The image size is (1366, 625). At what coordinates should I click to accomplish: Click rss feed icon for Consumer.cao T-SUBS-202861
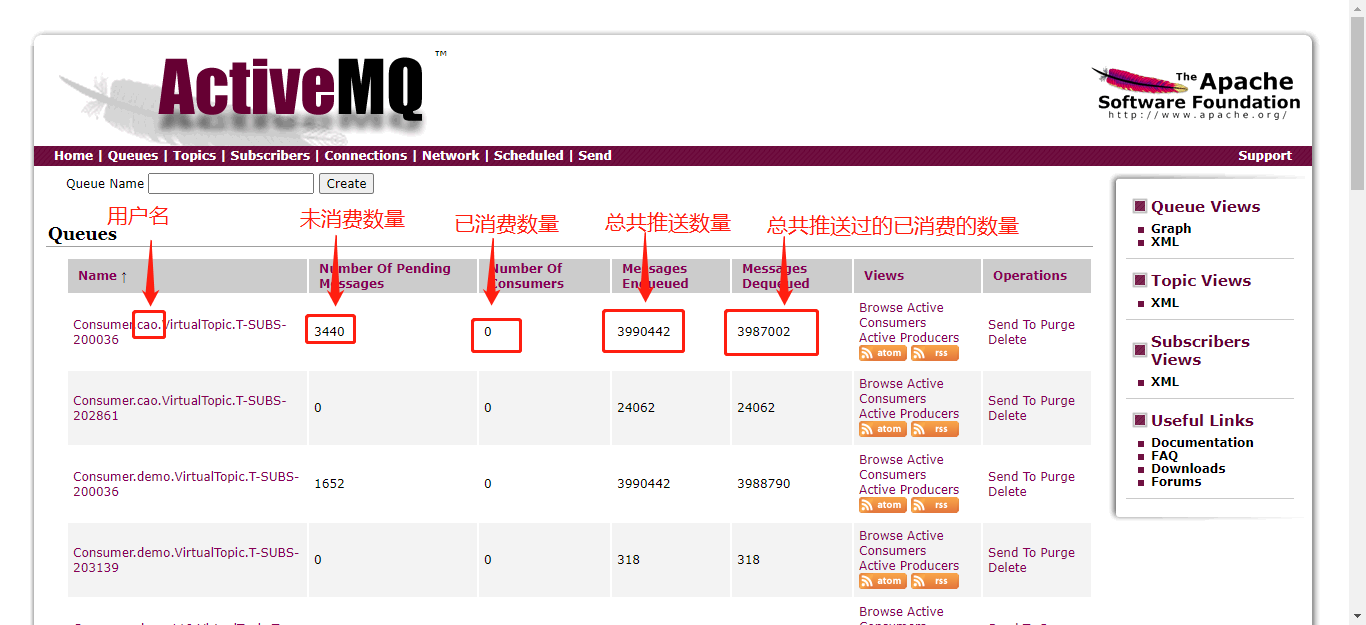pos(935,429)
